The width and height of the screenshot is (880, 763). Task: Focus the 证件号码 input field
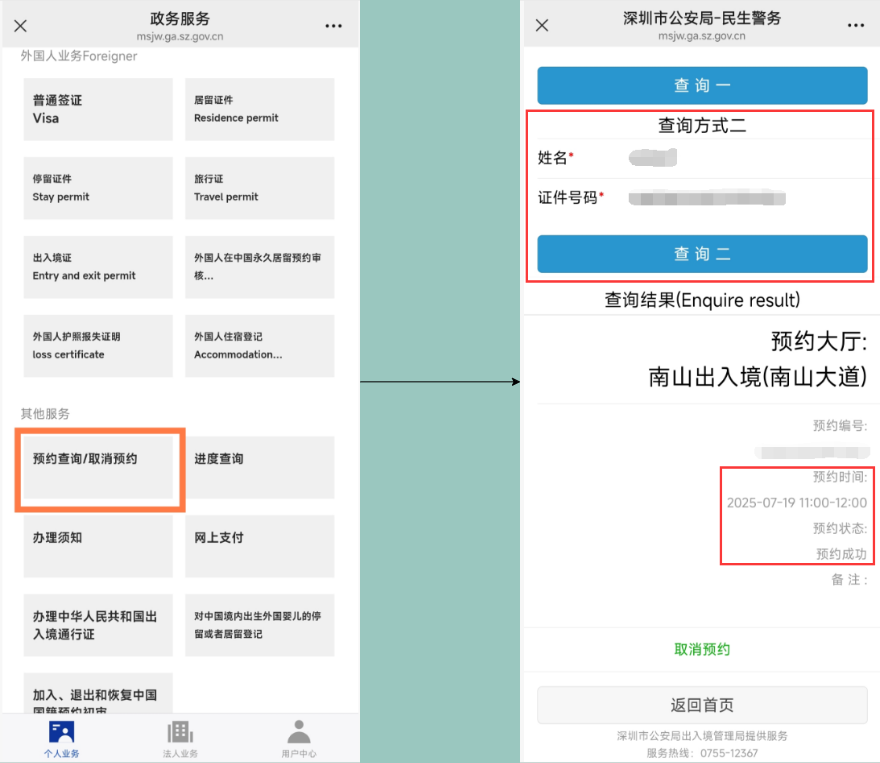tap(703, 198)
